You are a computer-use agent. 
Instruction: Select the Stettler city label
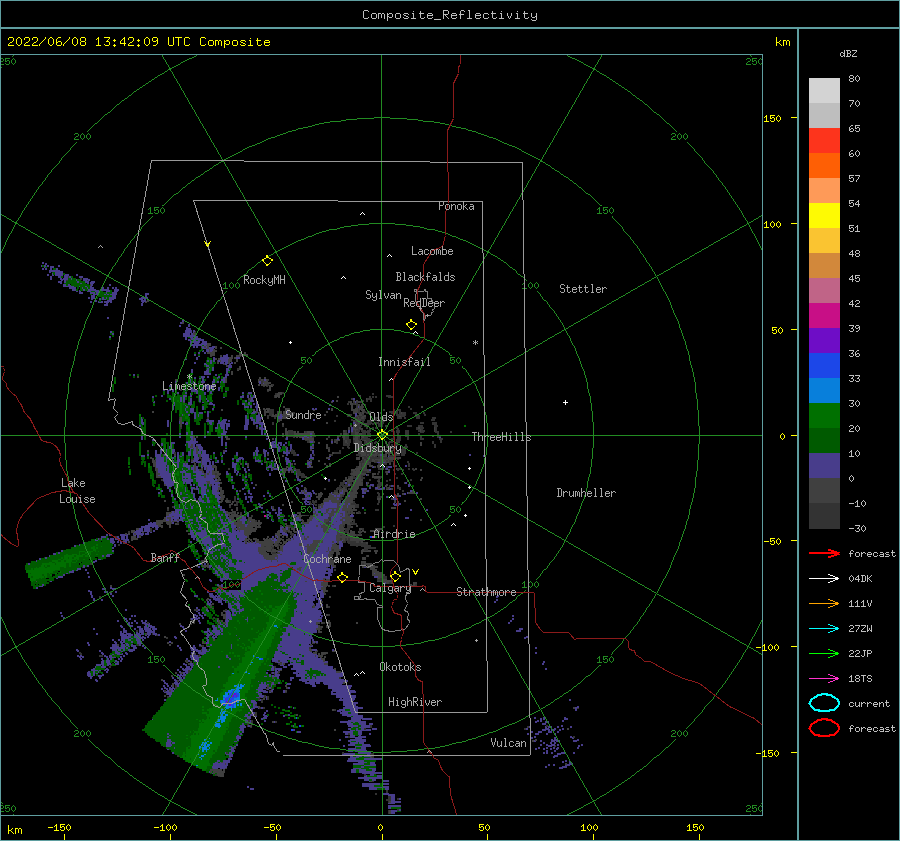tap(583, 289)
